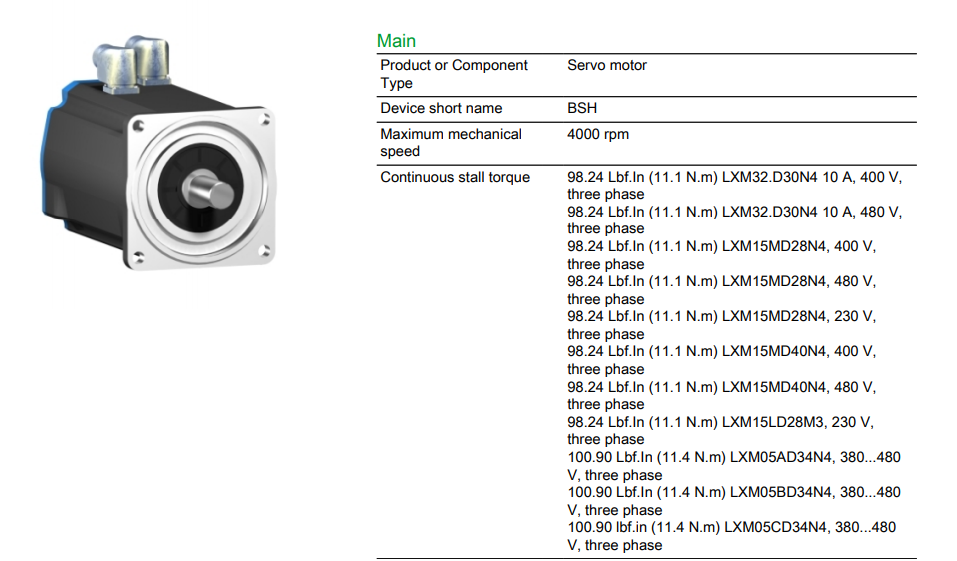Click the 'BSH' value
The height and width of the screenshot is (561, 957).
pyautogui.click(x=582, y=108)
